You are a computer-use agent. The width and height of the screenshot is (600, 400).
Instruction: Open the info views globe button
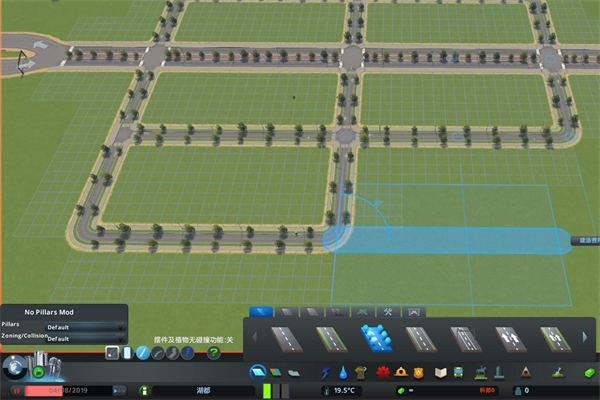(x=15, y=367)
